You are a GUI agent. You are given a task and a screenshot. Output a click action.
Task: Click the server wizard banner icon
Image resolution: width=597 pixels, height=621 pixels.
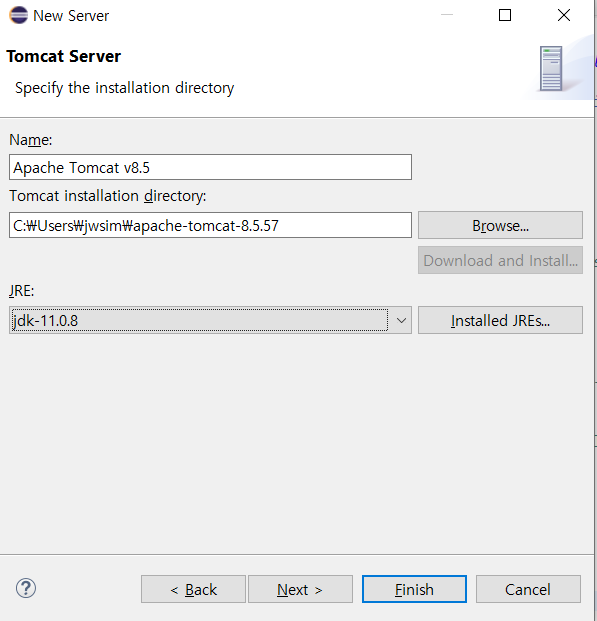click(x=551, y=69)
